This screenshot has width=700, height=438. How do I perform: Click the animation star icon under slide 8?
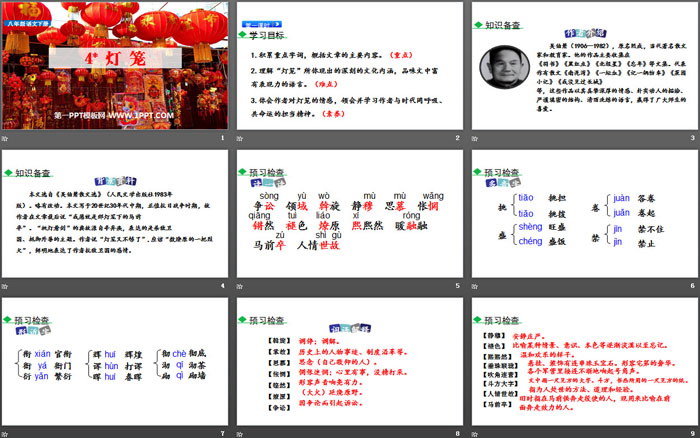(240, 434)
